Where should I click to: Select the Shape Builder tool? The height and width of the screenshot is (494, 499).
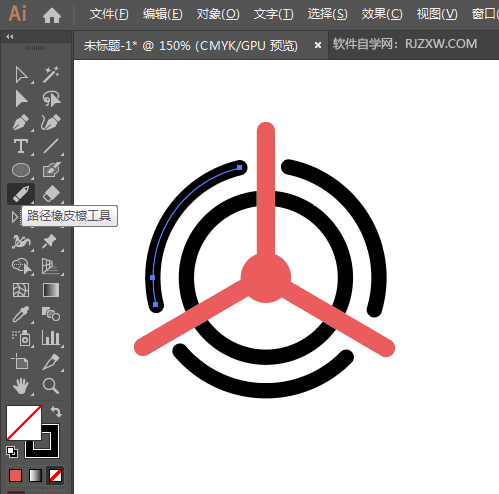[22, 266]
